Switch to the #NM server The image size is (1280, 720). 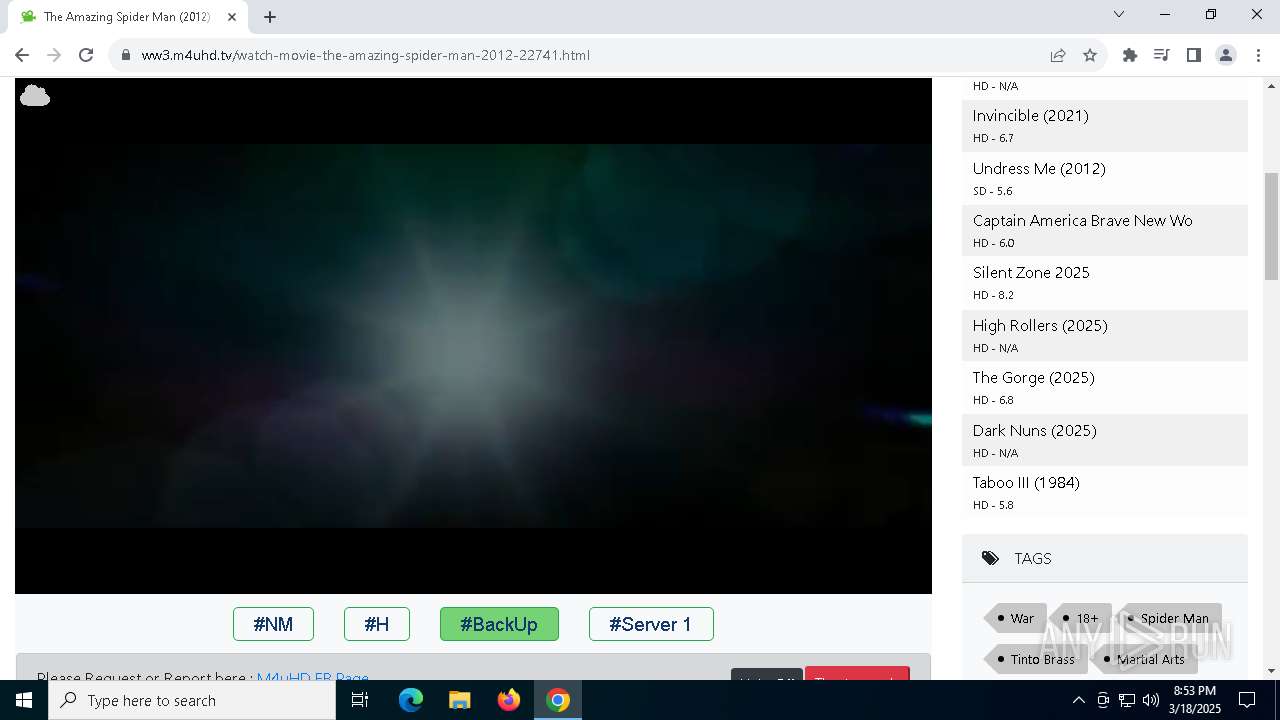pos(273,624)
